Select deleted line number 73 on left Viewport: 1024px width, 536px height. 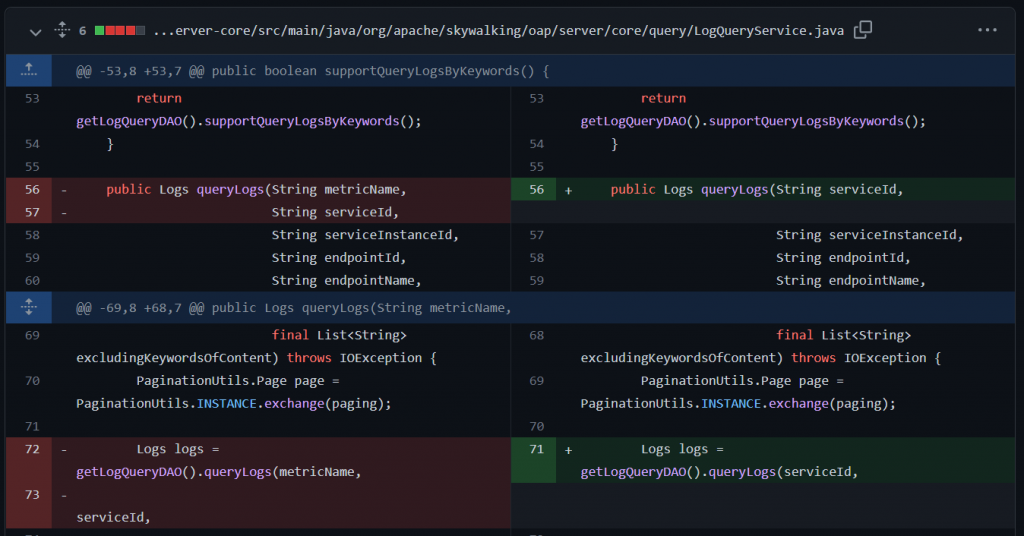click(32, 495)
